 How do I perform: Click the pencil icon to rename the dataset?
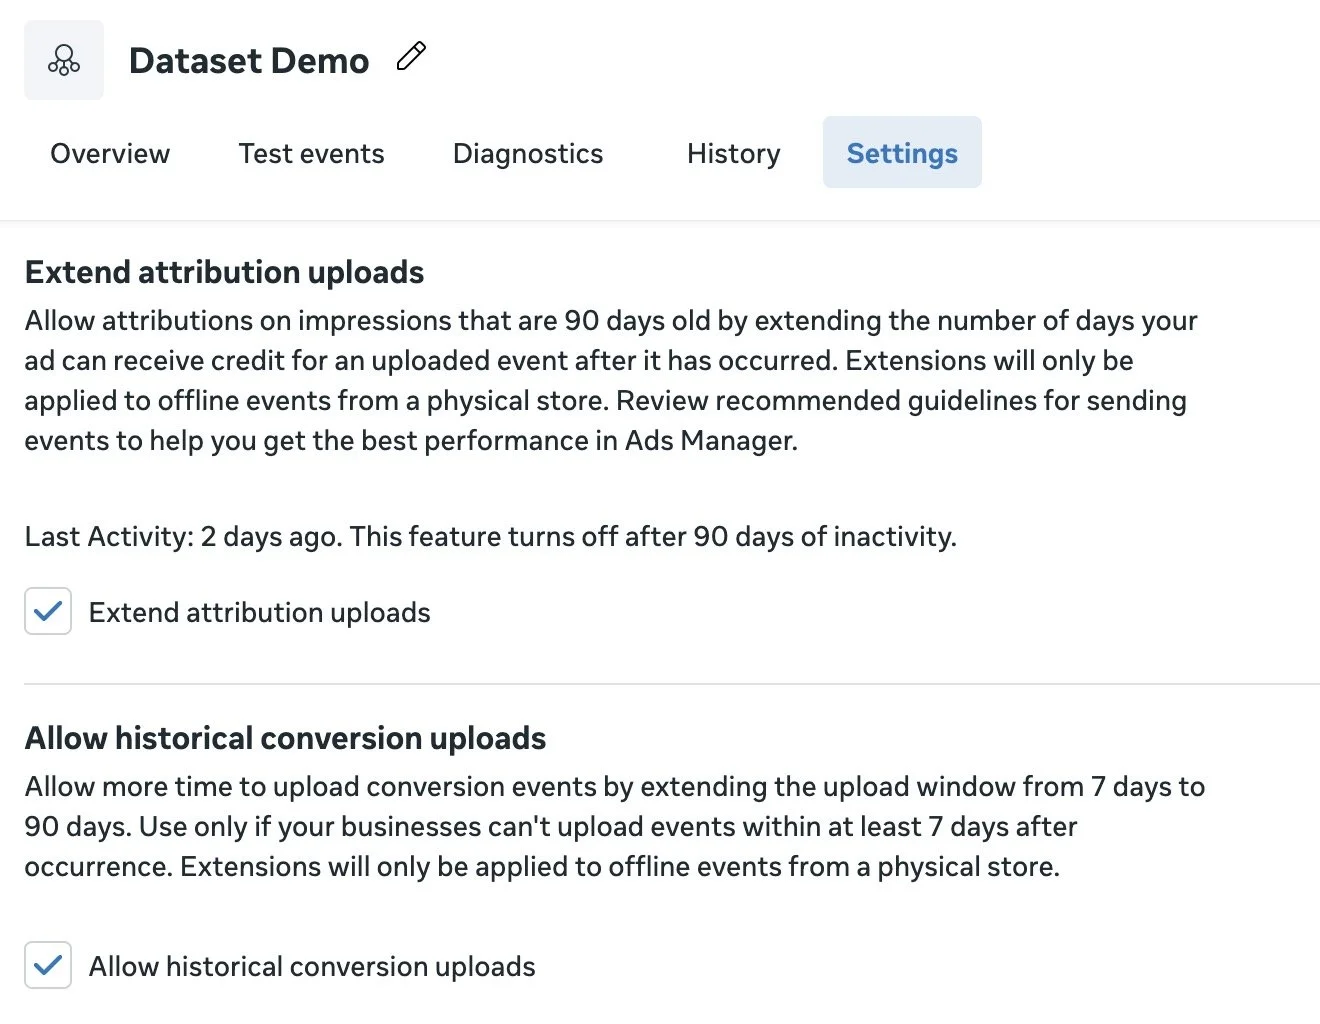411,57
